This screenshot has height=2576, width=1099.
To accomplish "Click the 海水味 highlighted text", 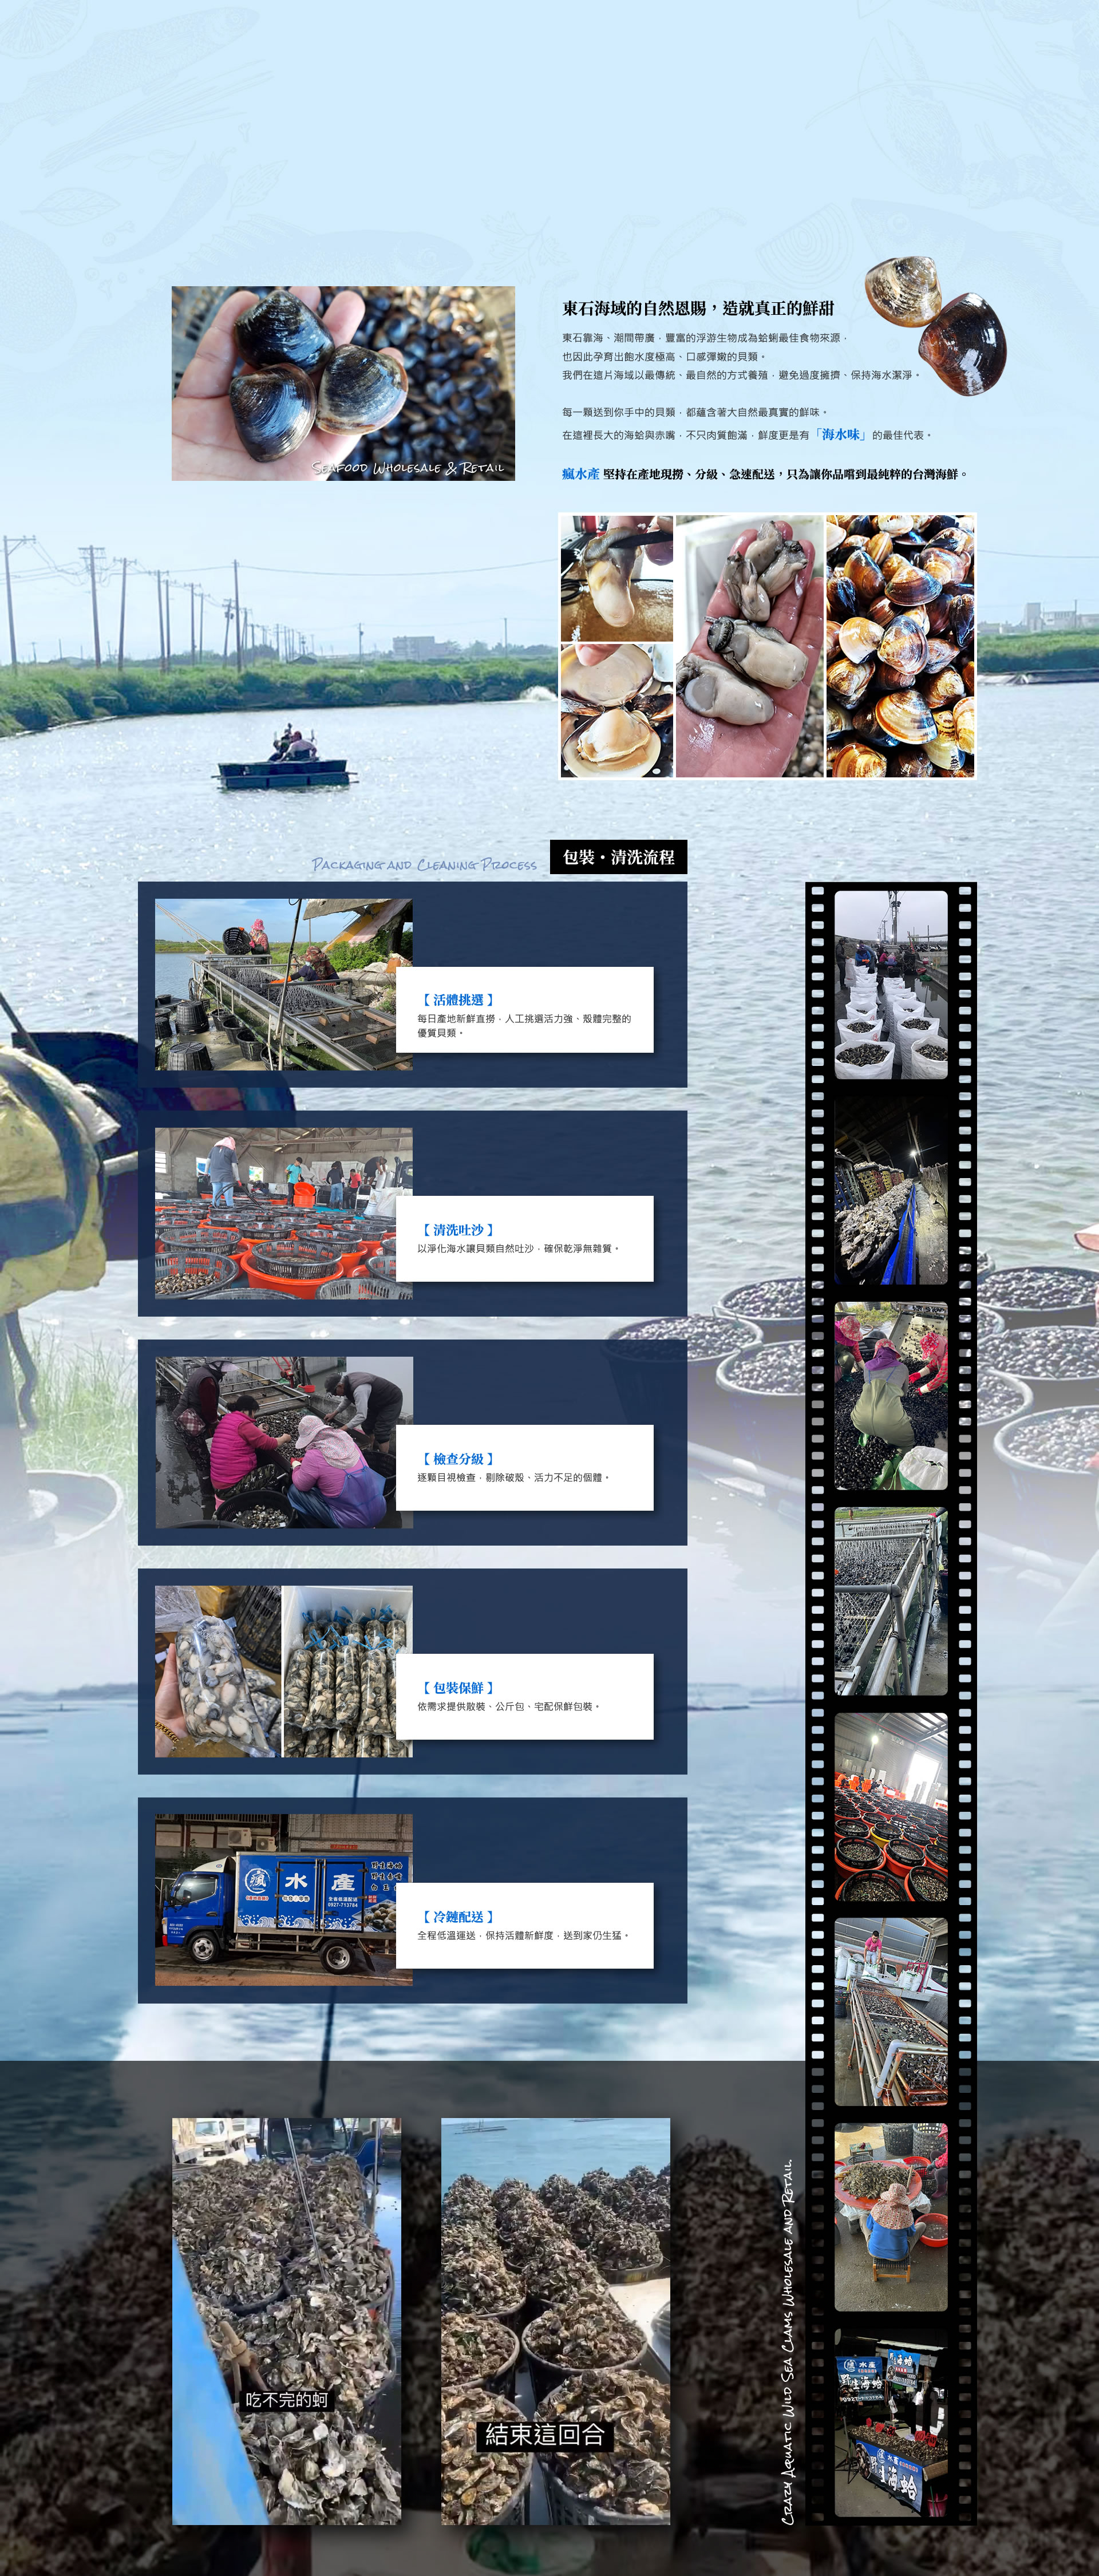I will (840, 435).
